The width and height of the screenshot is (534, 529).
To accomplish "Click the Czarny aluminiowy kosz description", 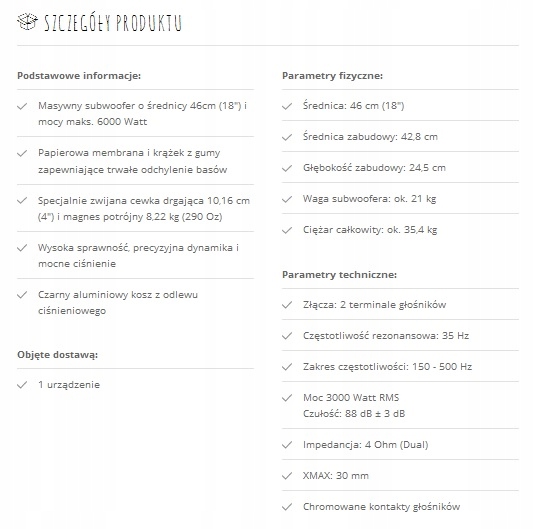I will pos(118,302).
